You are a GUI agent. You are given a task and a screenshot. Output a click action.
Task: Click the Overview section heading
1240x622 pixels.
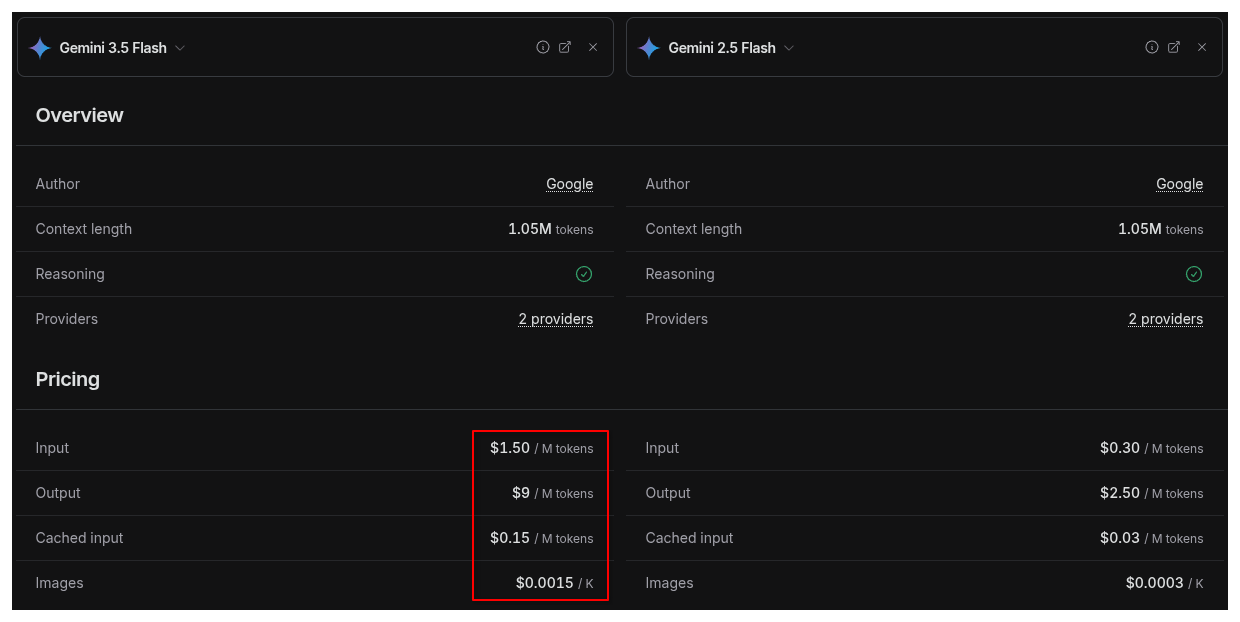(80, 115)
